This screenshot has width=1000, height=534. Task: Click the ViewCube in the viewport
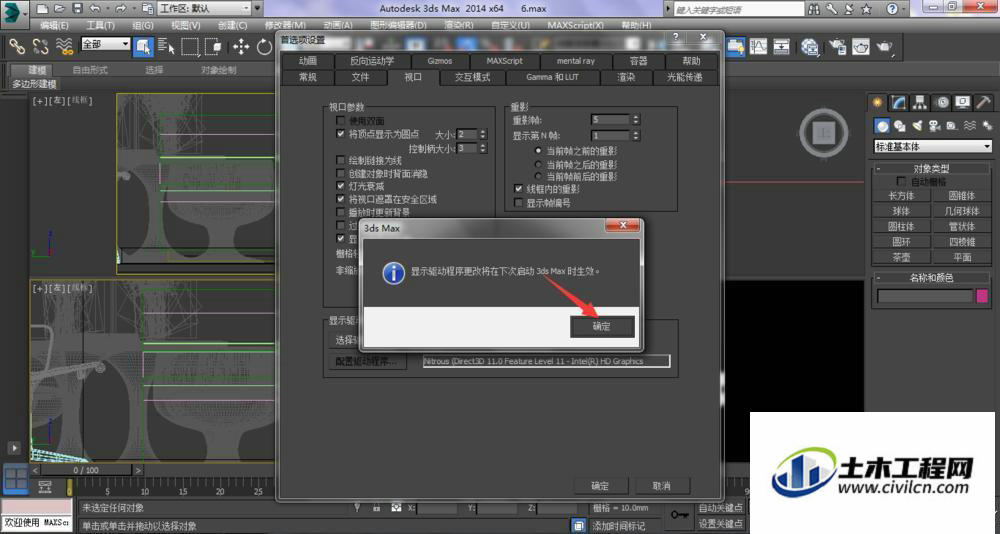(x=823, y=133)
